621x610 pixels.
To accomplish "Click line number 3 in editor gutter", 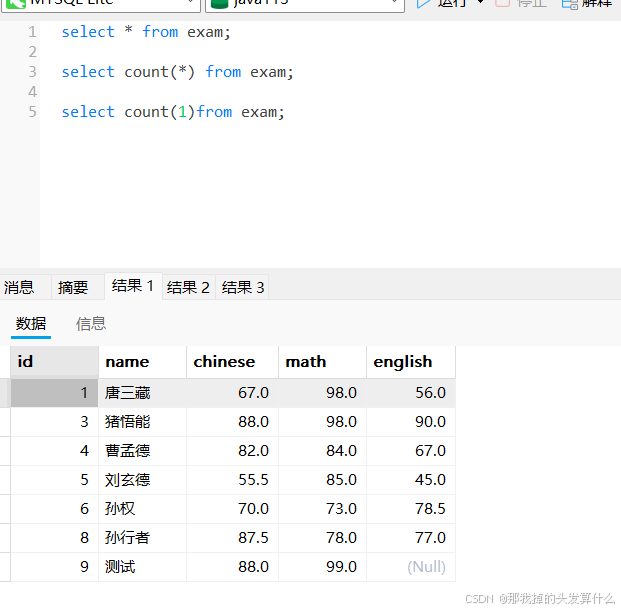I will 32,72.
